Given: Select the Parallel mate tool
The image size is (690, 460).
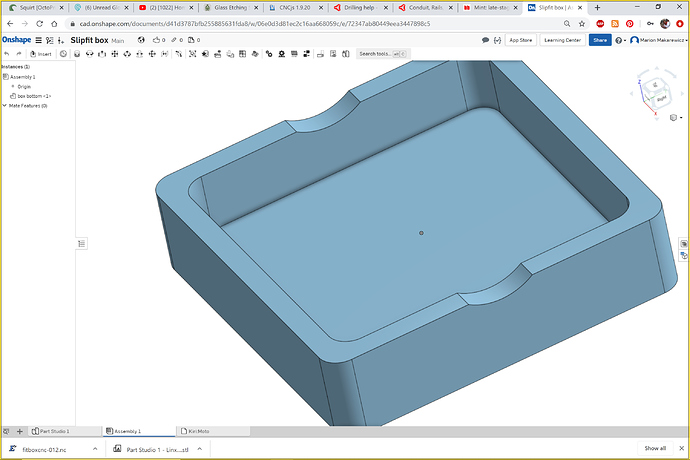Looking at the screenshot, I should [x=164, y=54].
